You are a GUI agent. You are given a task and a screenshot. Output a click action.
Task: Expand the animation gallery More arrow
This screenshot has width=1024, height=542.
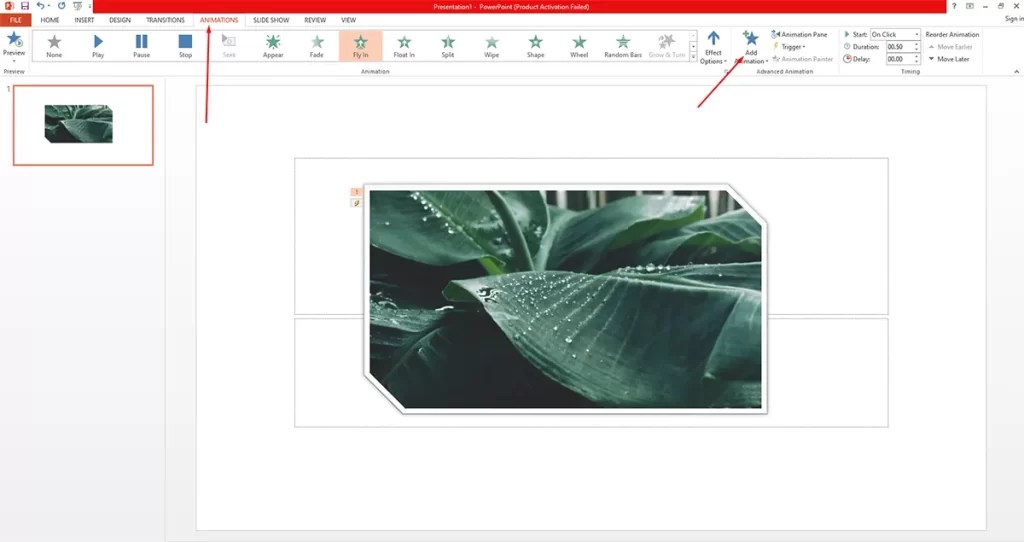(x=693, y=57)
